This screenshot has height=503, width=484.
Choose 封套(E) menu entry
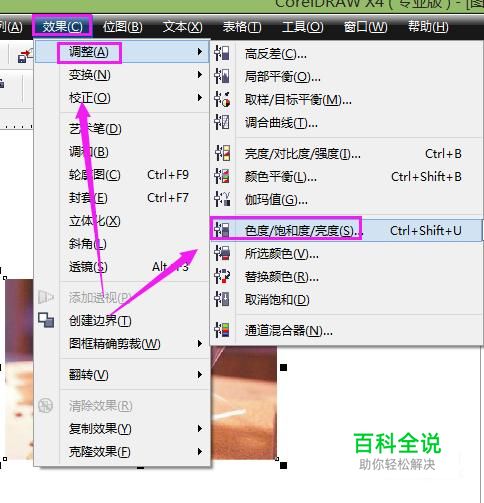pyautogui.click(x=122, y=198)
